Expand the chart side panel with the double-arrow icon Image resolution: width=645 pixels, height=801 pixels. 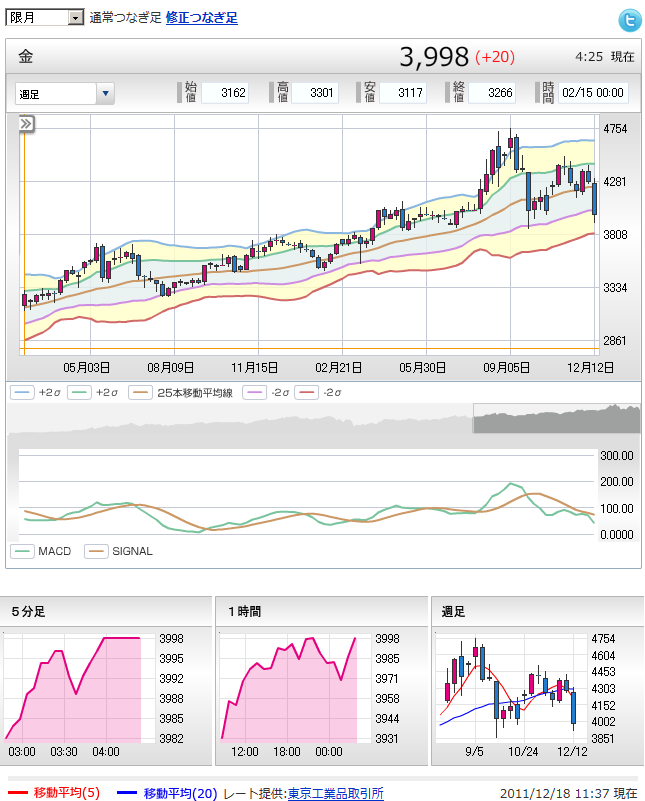27,124
